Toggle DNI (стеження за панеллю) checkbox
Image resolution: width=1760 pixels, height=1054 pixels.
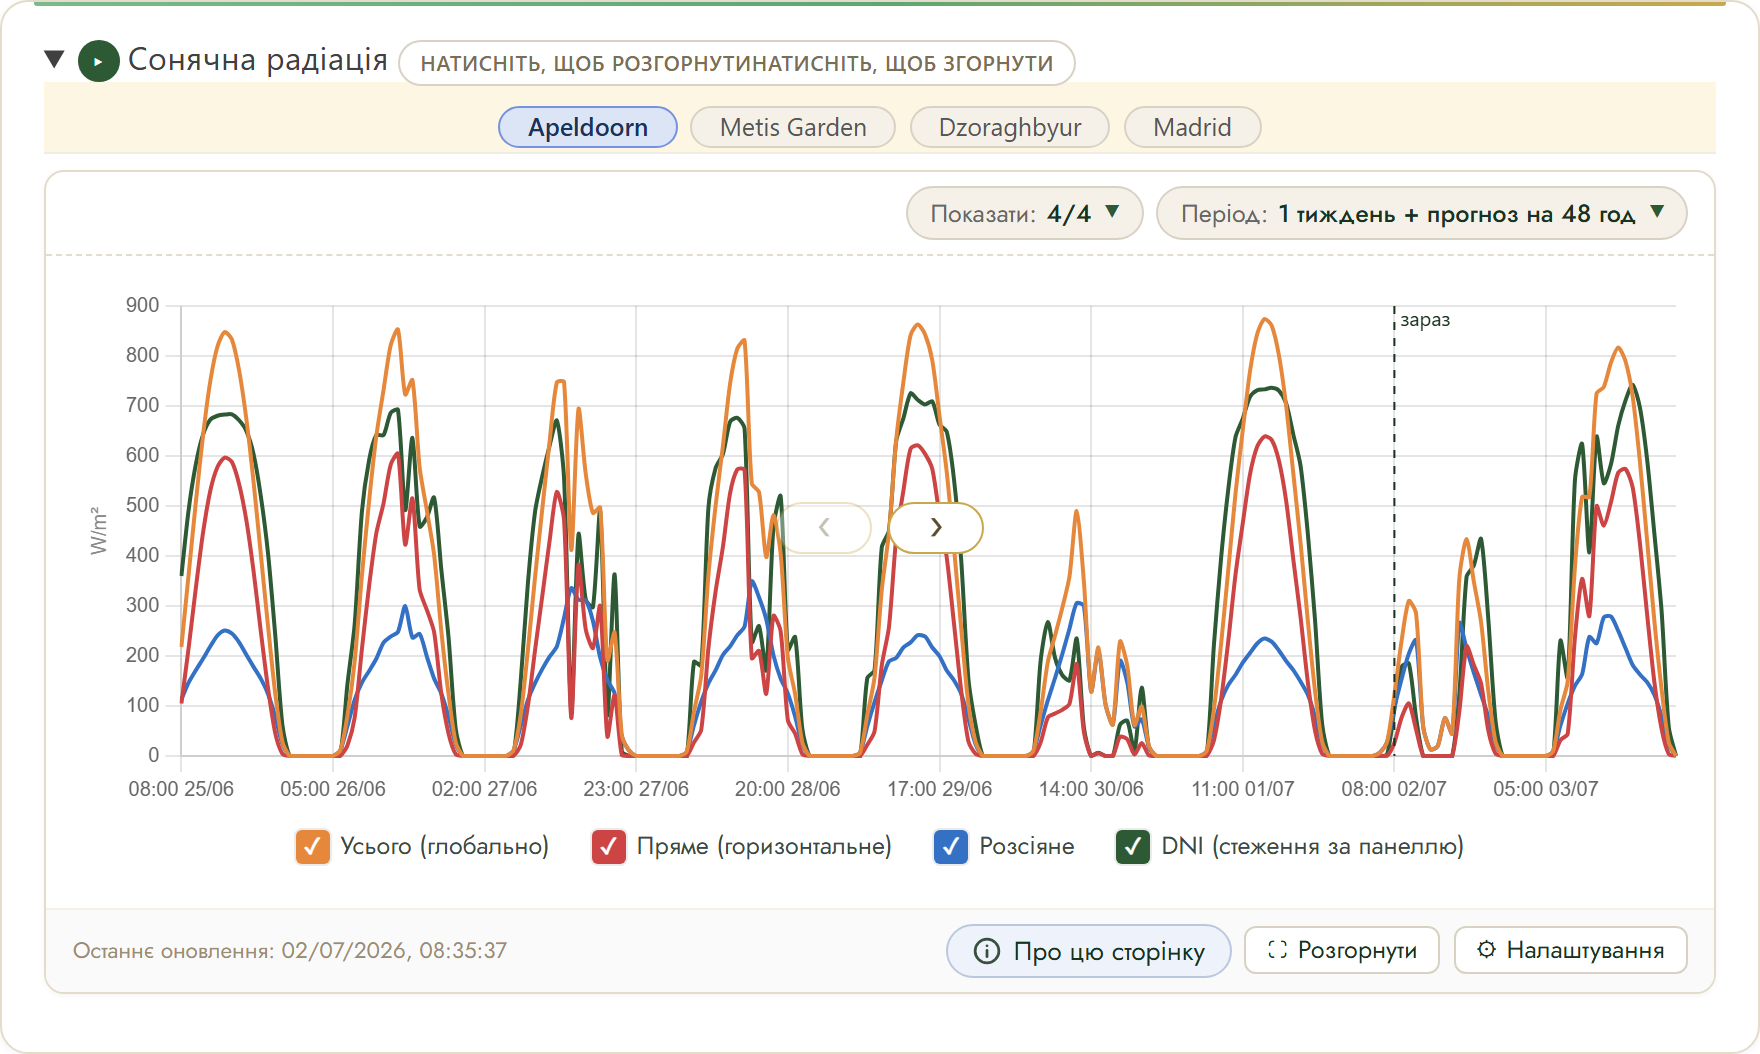(1133, 847)
